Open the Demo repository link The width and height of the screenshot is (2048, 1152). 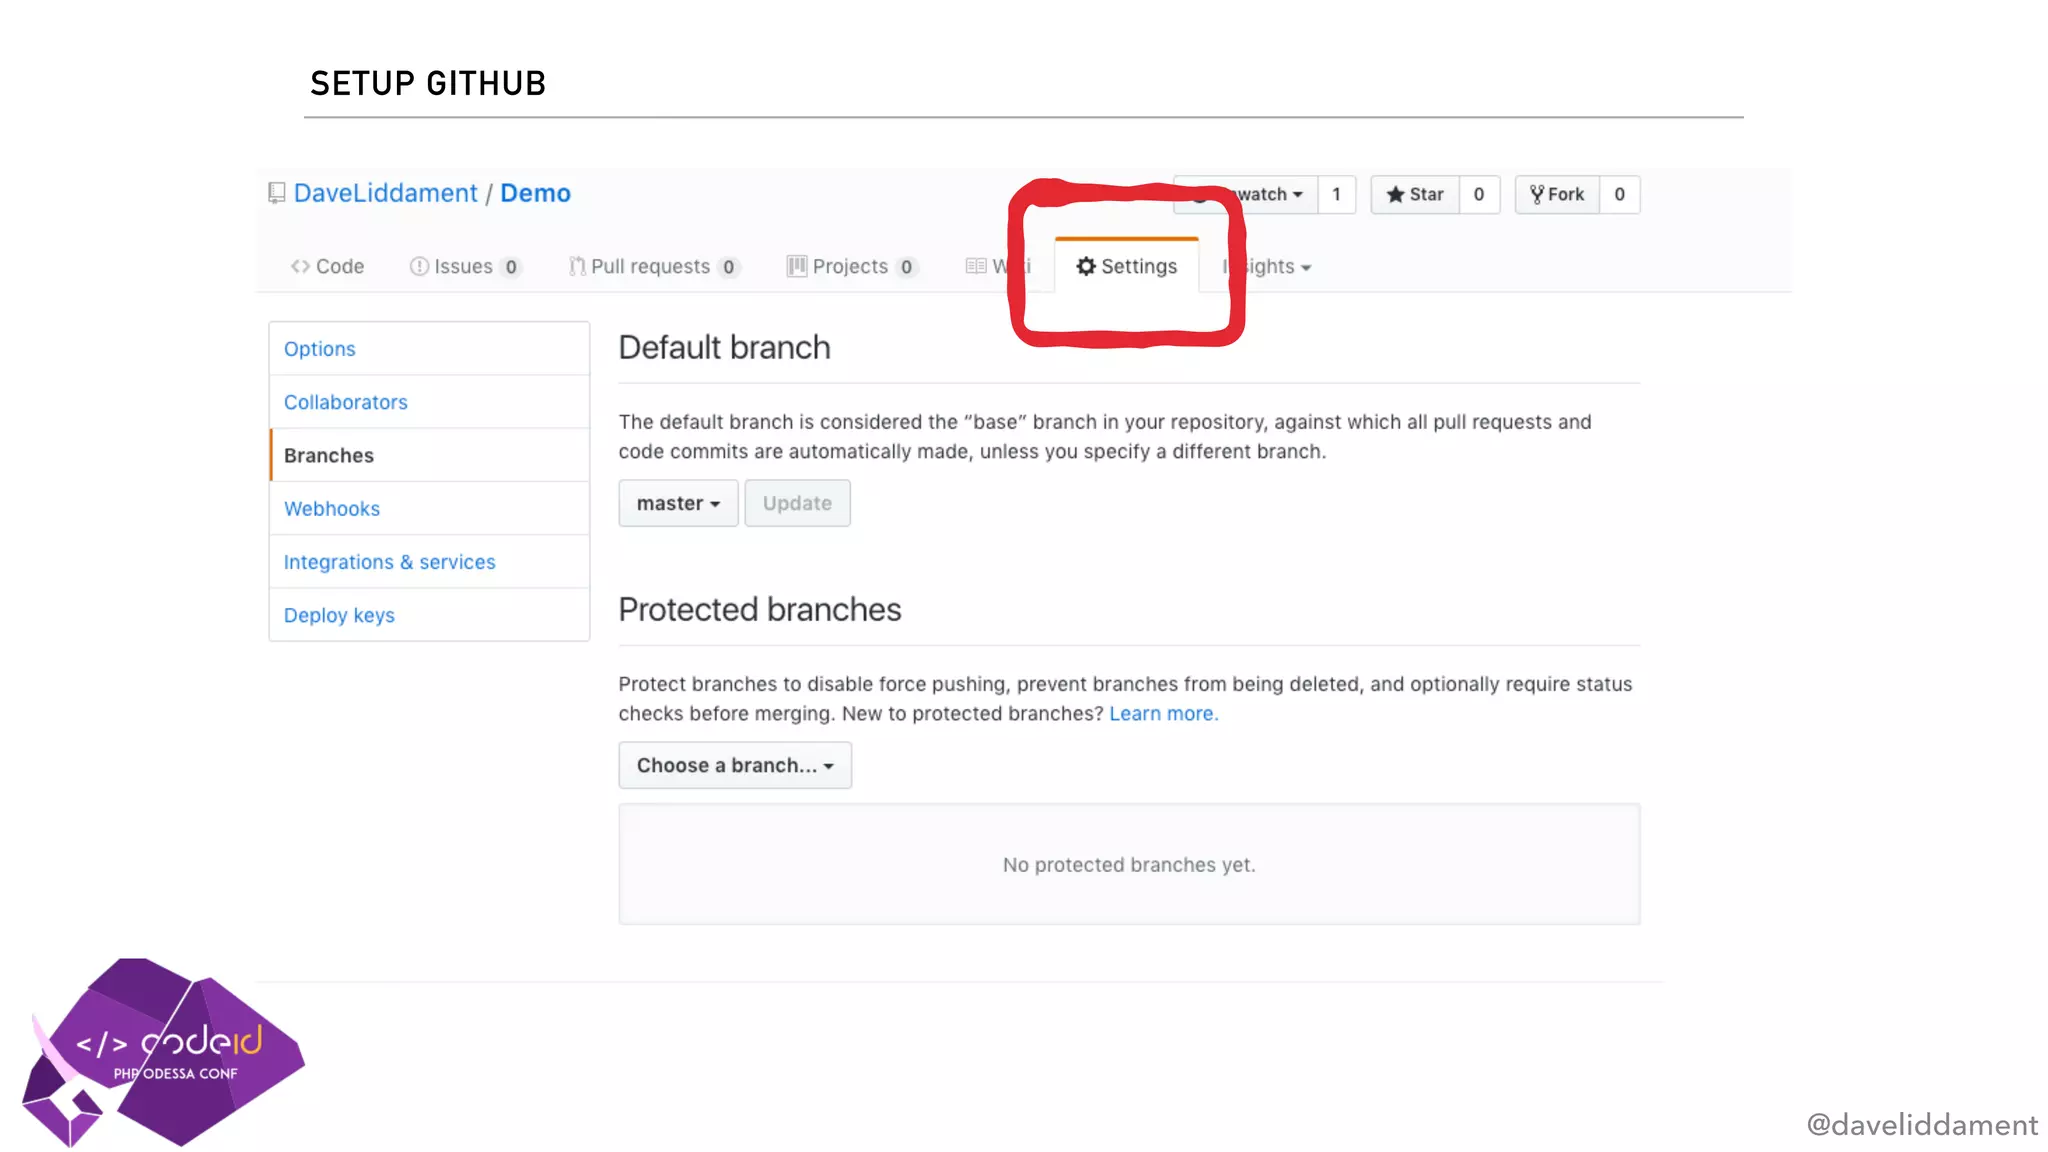pyautogui.click(x=535, y=193)
